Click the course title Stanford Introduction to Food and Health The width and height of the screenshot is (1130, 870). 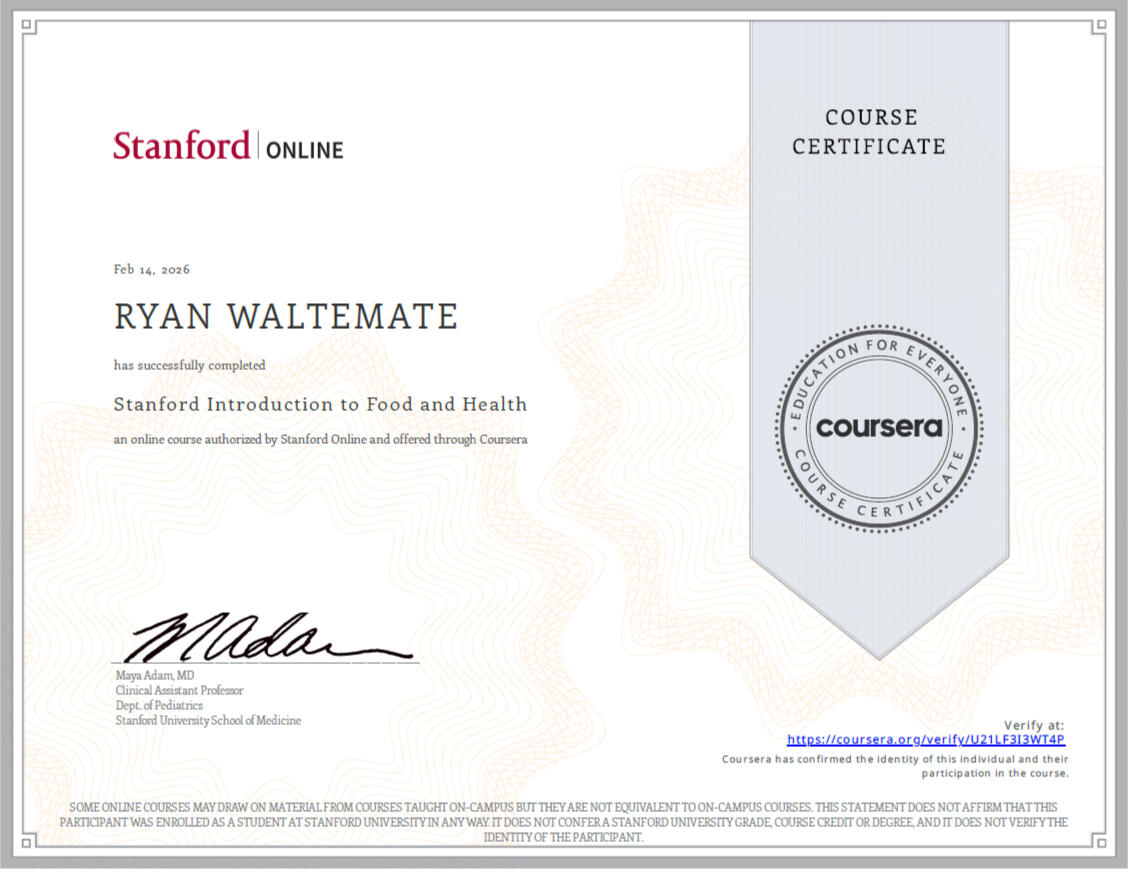pyautogui.click(x=321, y=404)
